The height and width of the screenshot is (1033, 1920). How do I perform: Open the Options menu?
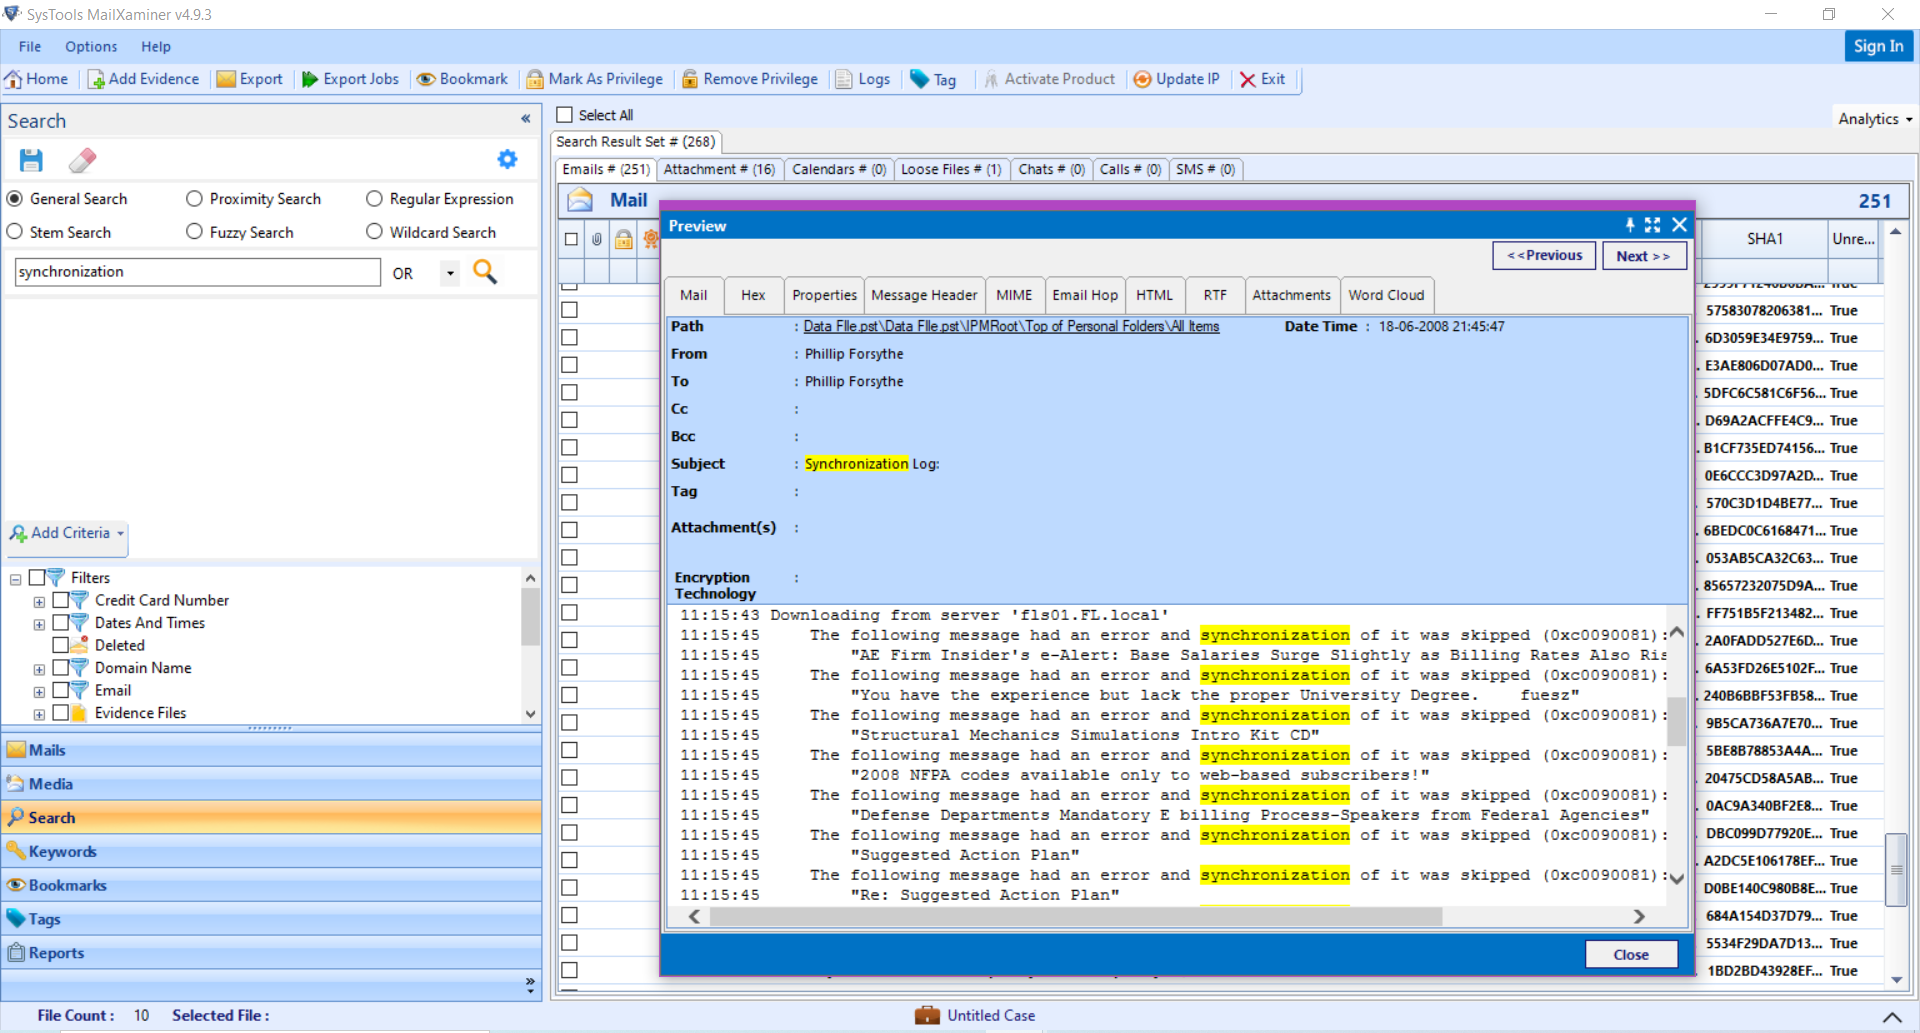[91, 46]
